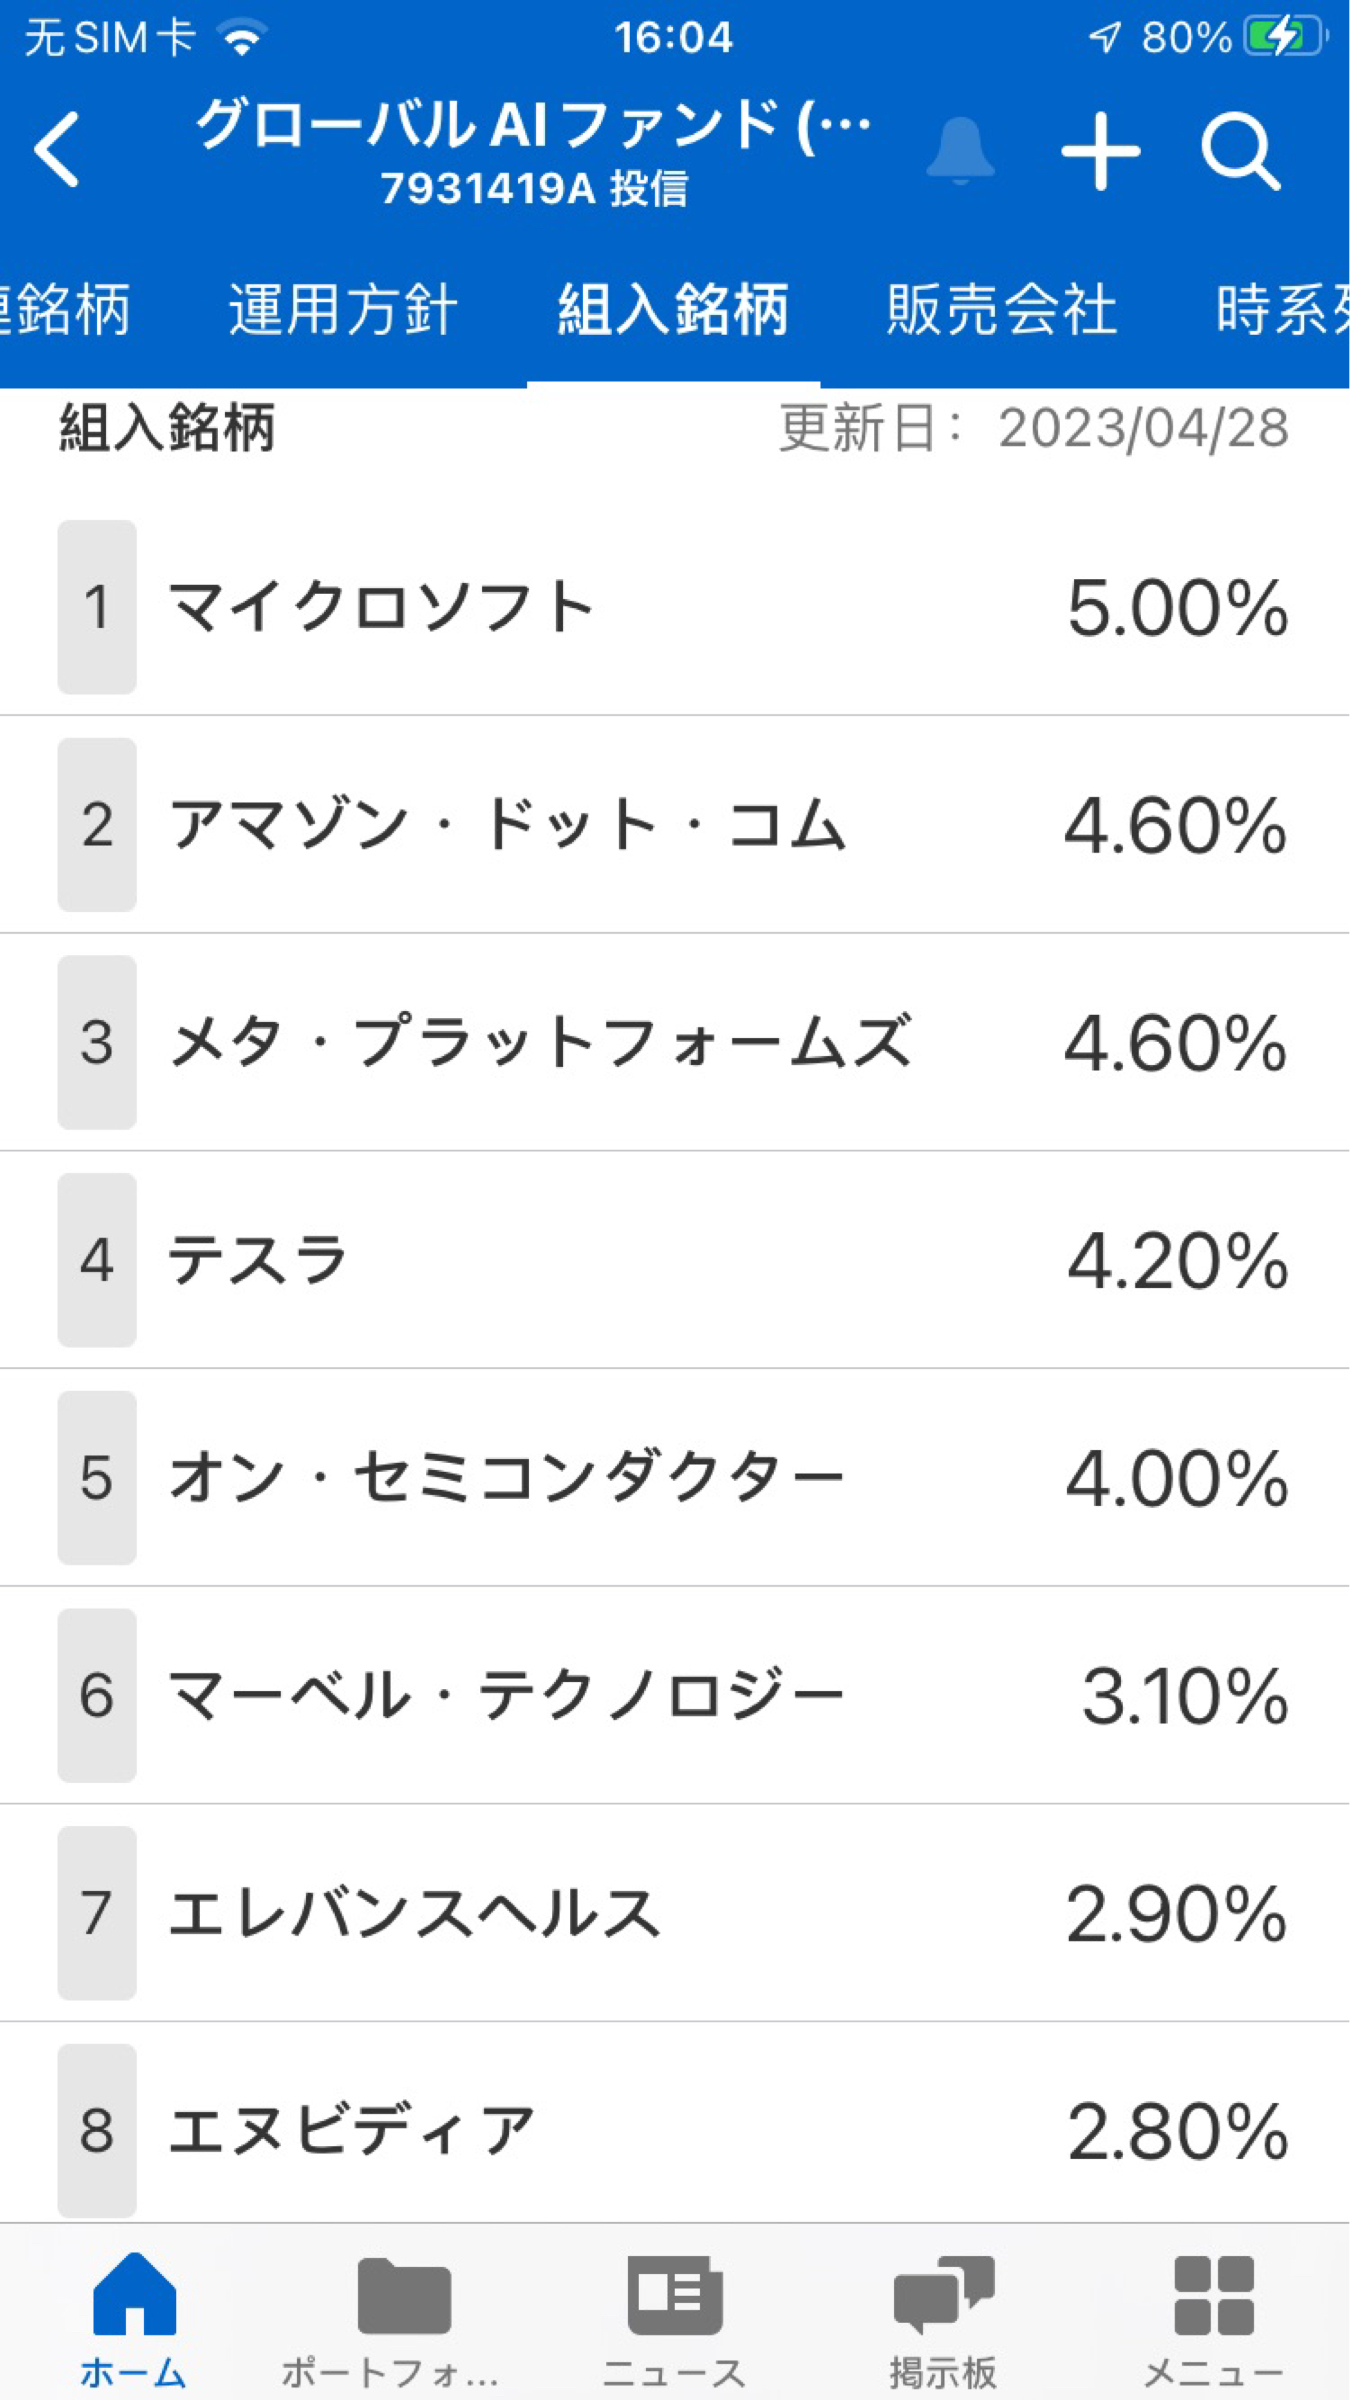Screen dimensions: 1350x2400
Task: Tap the back arrow icon
Action: [57, 150]
